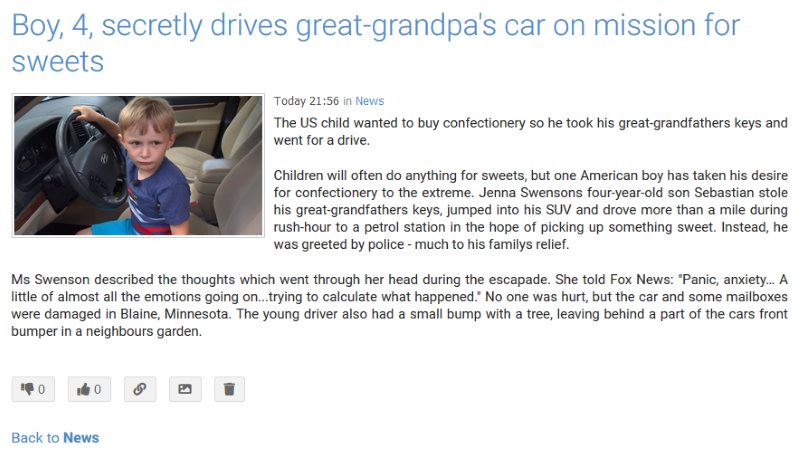Click the 'Today 21:56' timestamp
Image resolution: width=800 pixels, height=469 pixels.
(306, 101)
